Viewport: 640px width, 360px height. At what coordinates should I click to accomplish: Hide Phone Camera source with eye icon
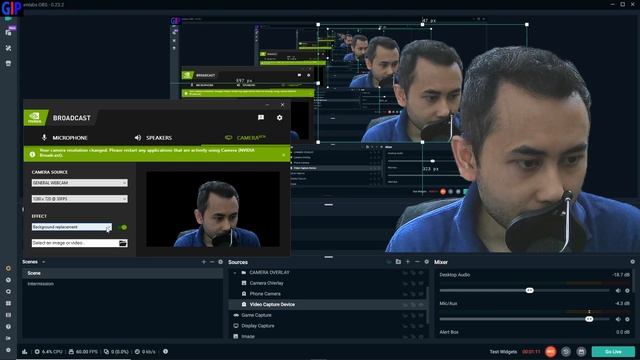pos(421,294)
